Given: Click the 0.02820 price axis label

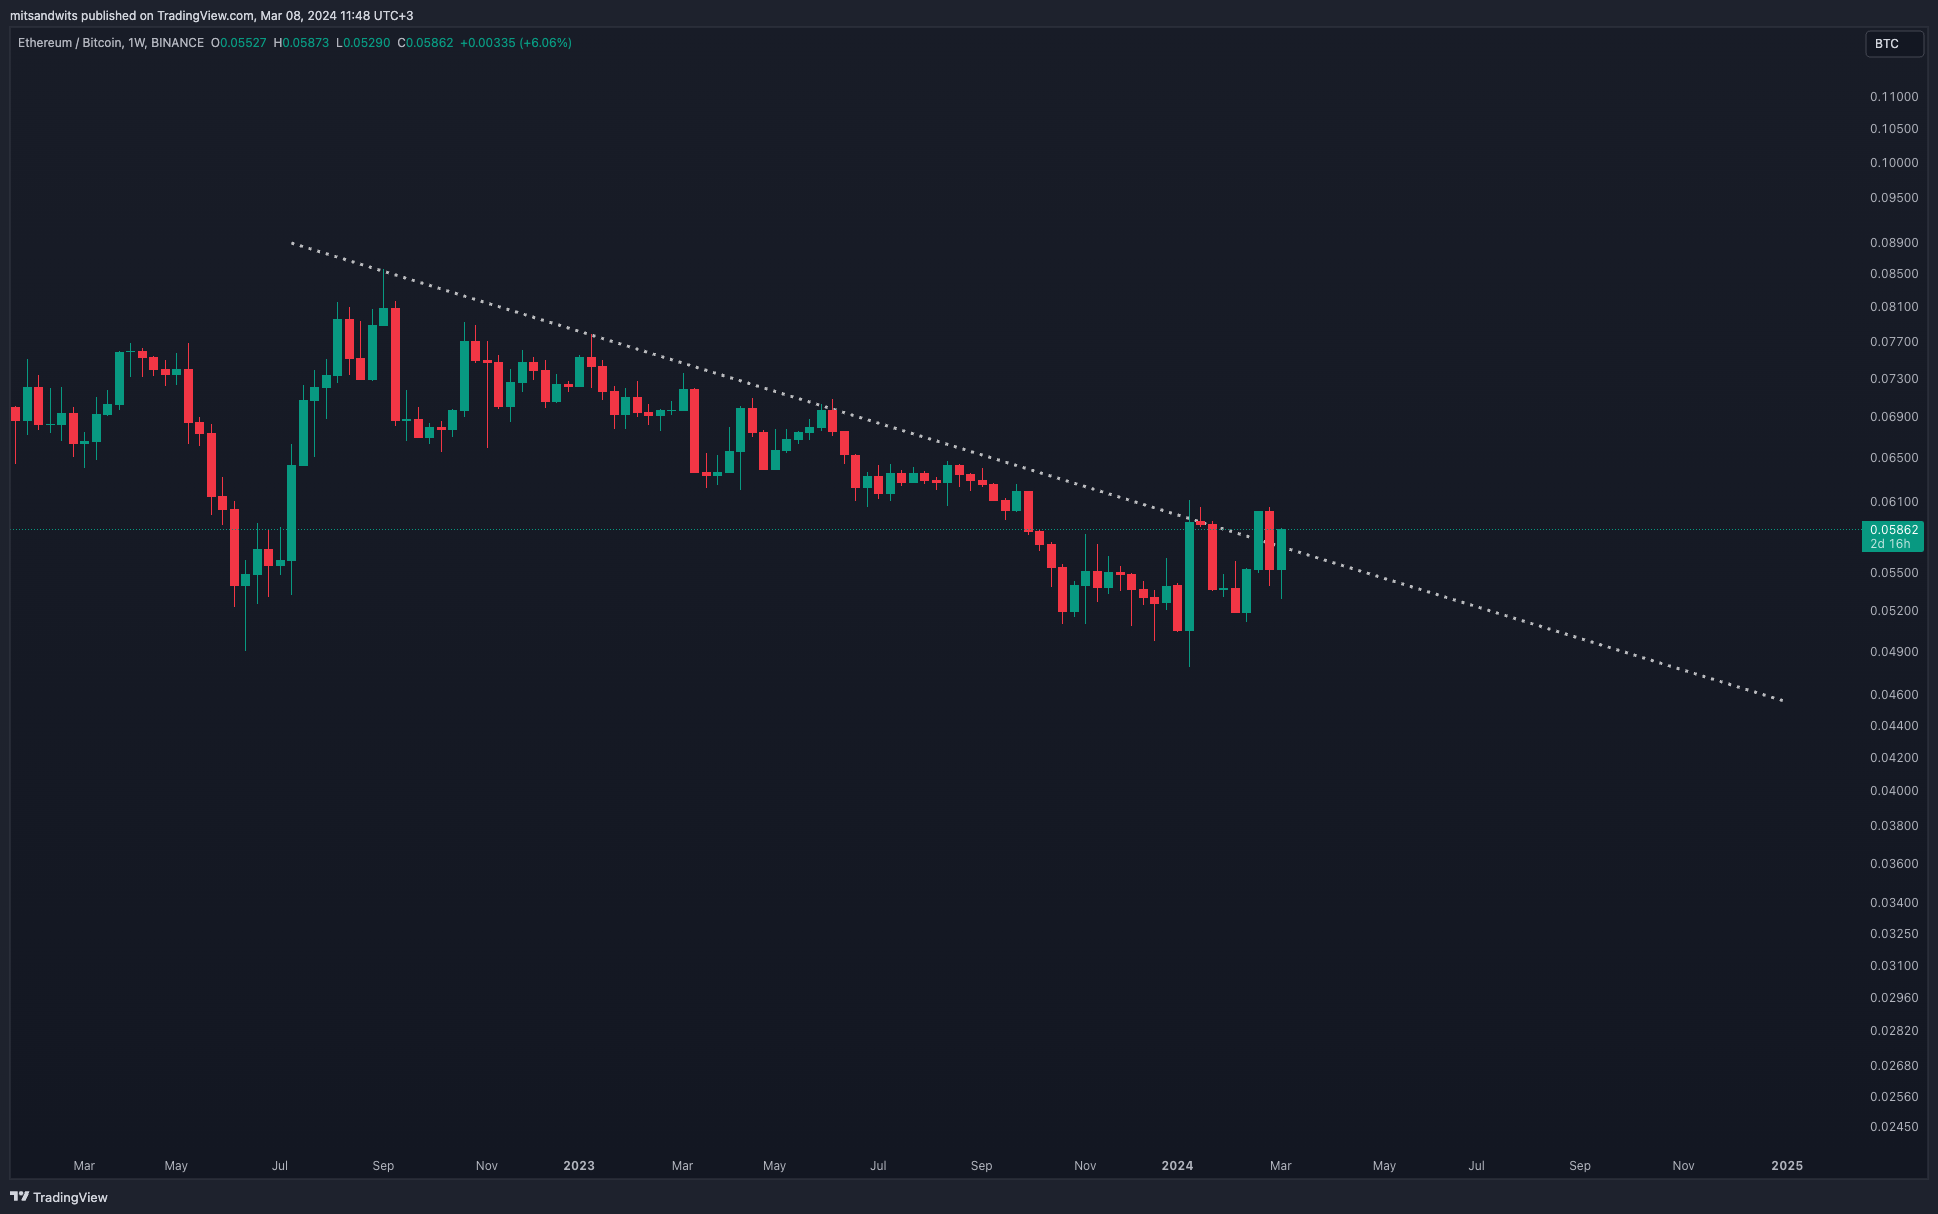Looking at the screenshot, I should (1894, 1031).
